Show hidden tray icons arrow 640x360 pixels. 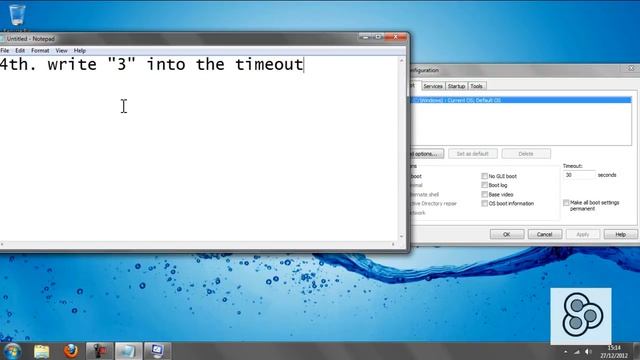tap(565, 351)
